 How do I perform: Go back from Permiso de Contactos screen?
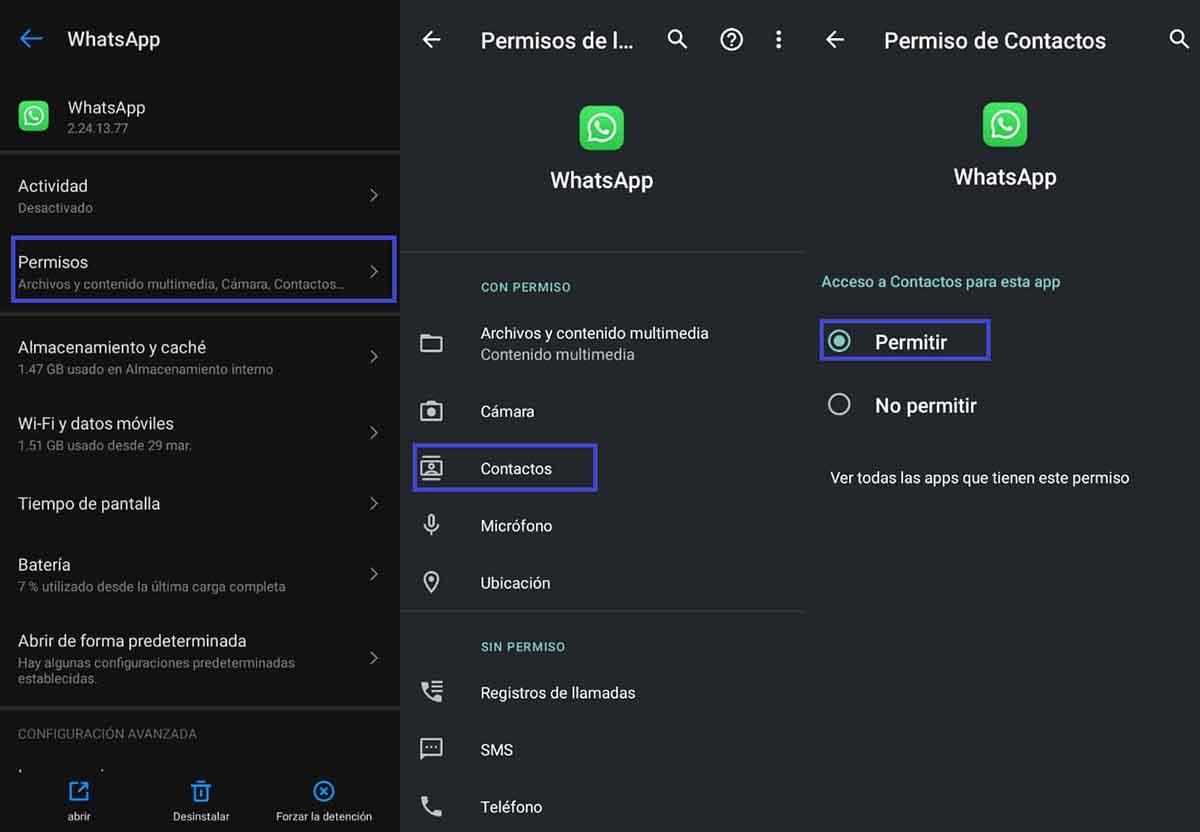pos(835,40)
